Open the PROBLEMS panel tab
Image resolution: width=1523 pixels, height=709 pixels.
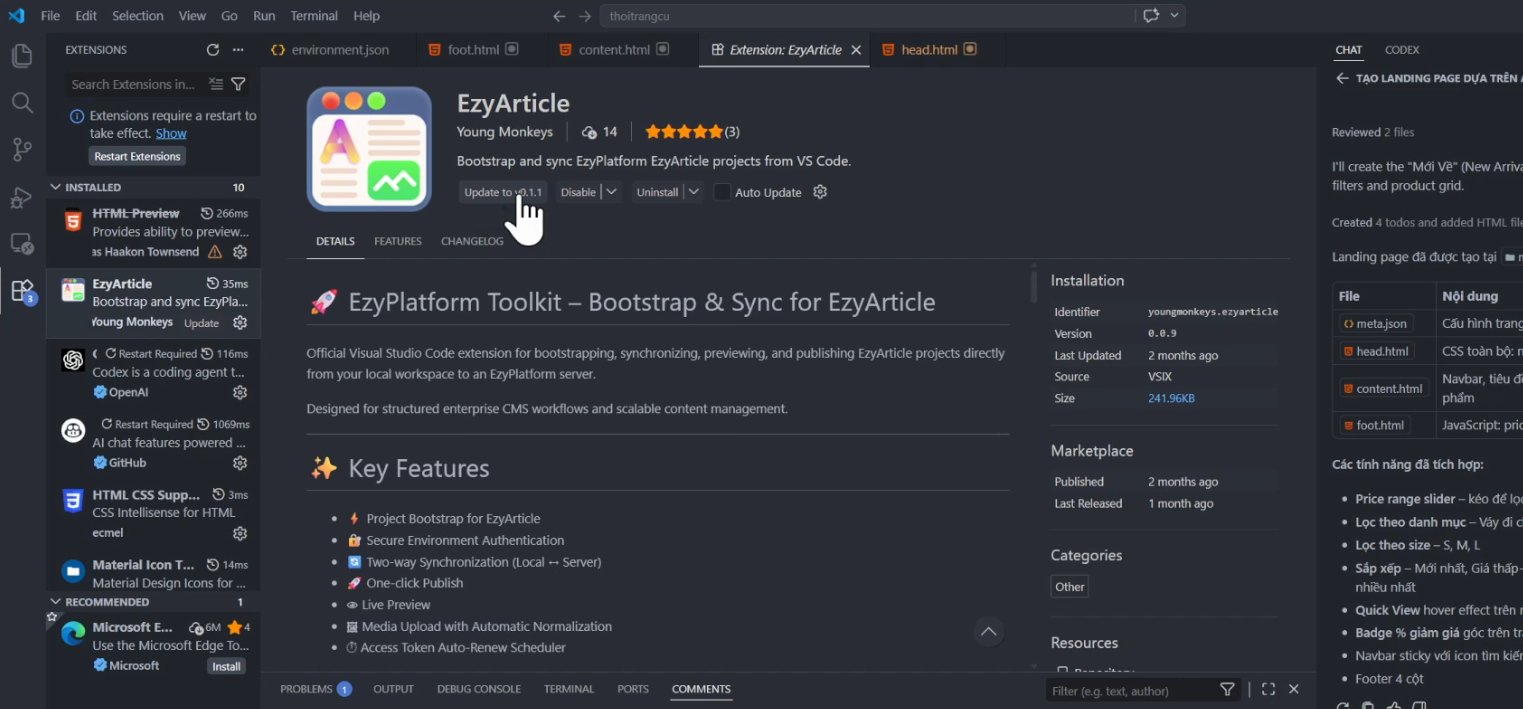pos(316,689)
